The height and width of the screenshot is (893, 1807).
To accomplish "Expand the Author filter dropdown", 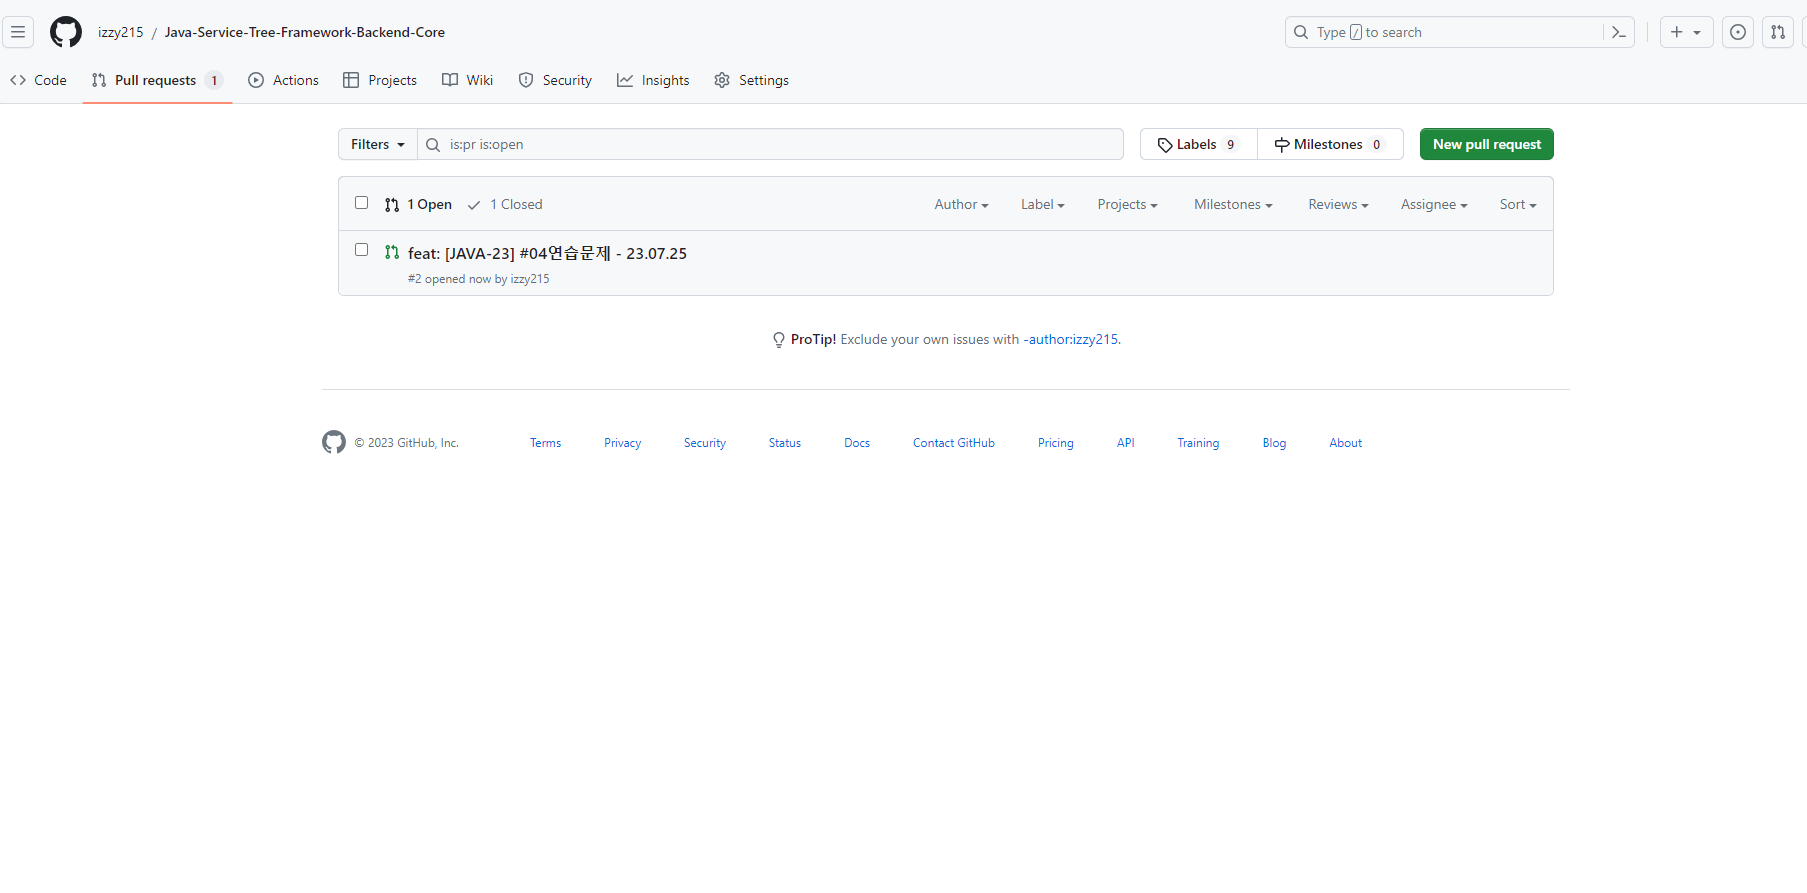I will tap(961, 204).
